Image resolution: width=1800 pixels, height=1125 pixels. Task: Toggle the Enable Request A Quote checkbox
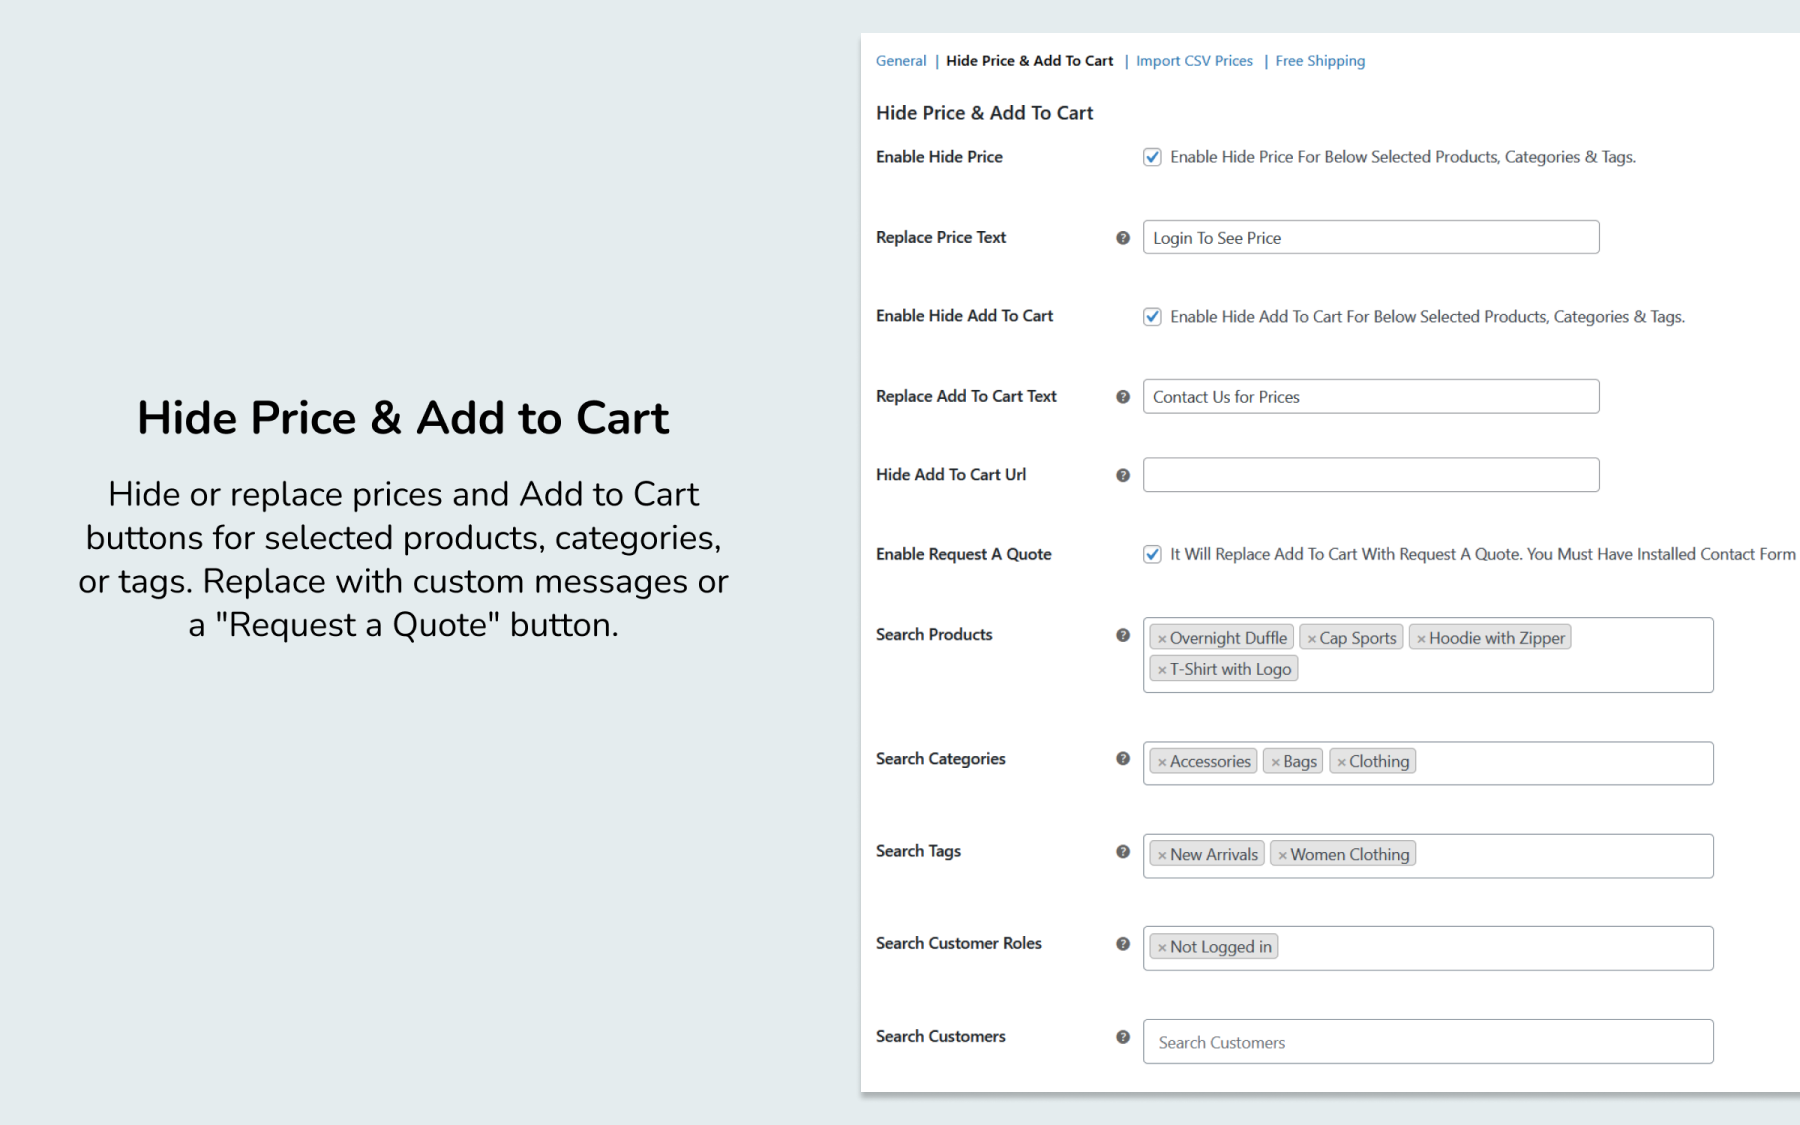click(1152, 554)
